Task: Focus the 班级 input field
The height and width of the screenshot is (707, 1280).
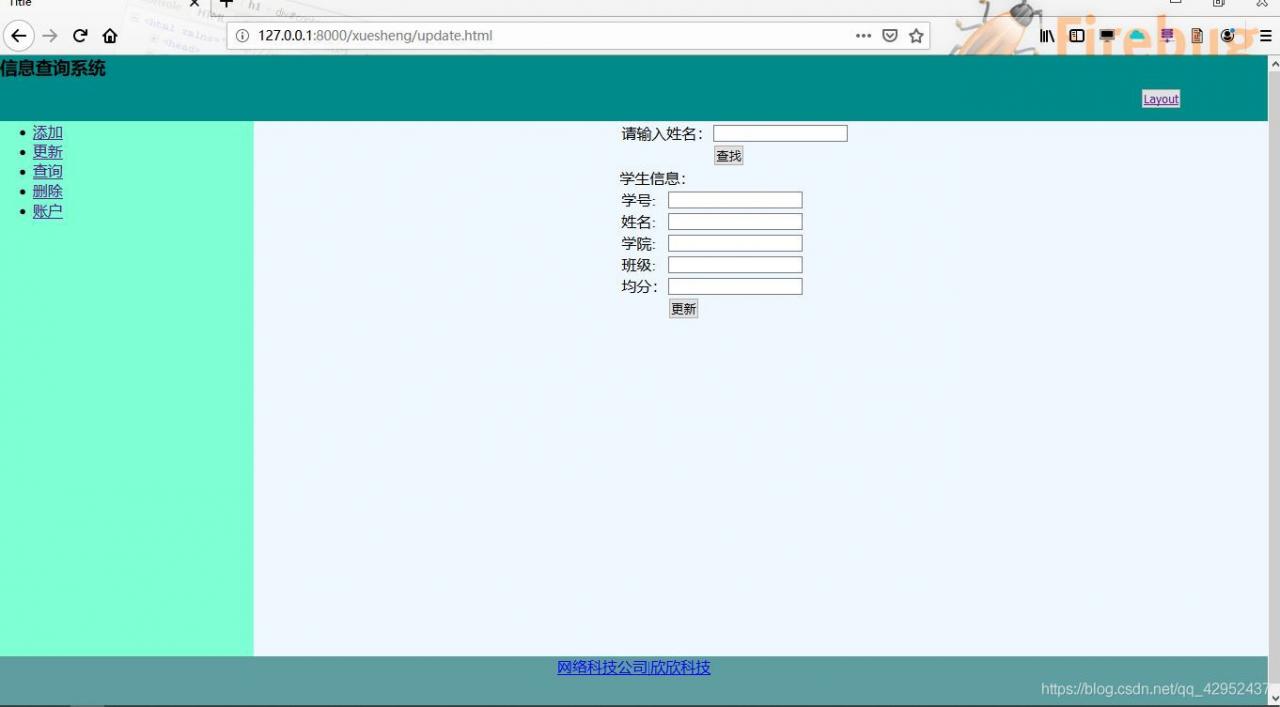Action: (735, 265)
